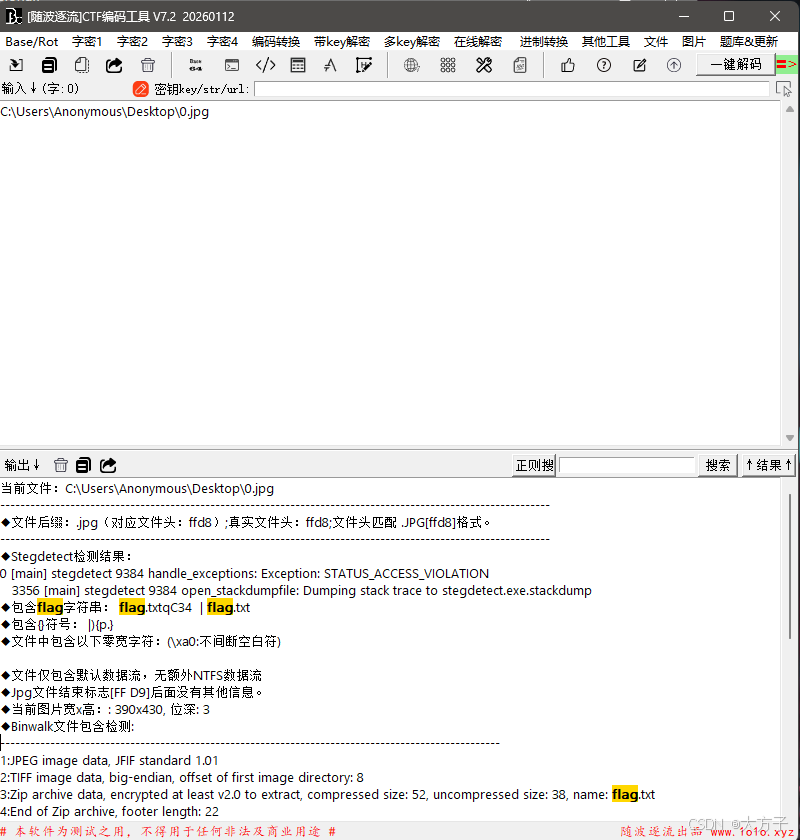The image size is (800, 840).
Task: Click the upward arrow update icon
Action: pyautogui.click(x=674, y=65)
